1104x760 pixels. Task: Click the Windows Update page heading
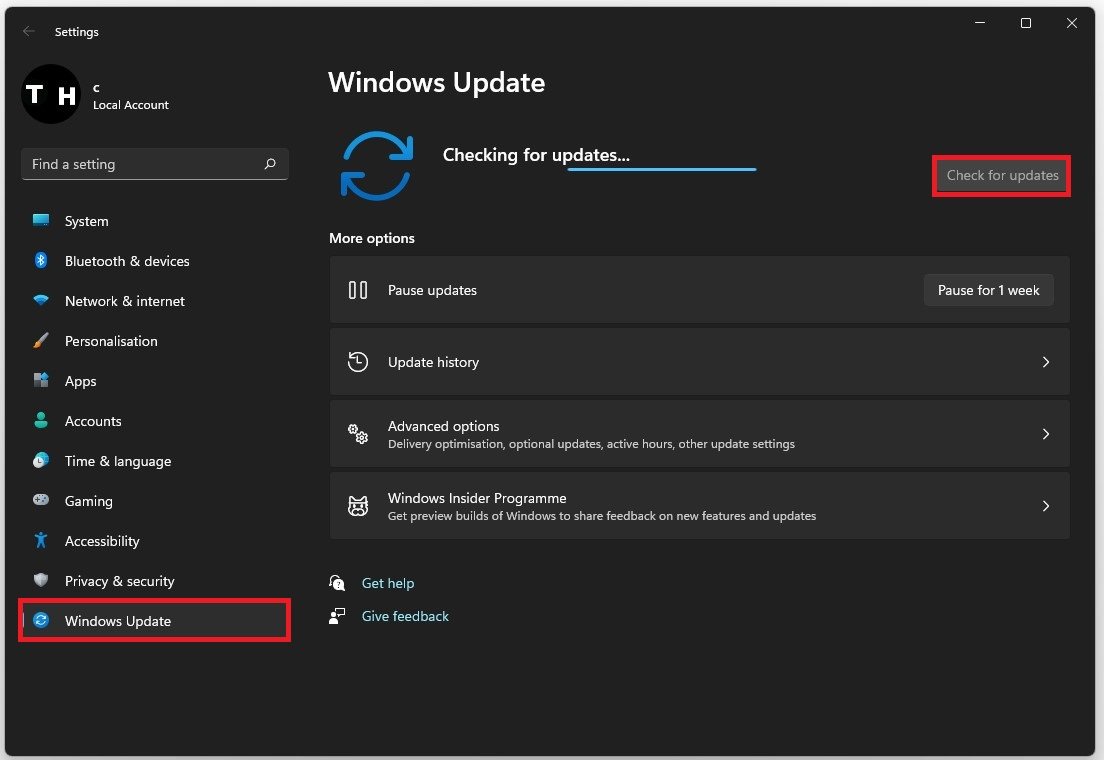click(x=437, y=82)
